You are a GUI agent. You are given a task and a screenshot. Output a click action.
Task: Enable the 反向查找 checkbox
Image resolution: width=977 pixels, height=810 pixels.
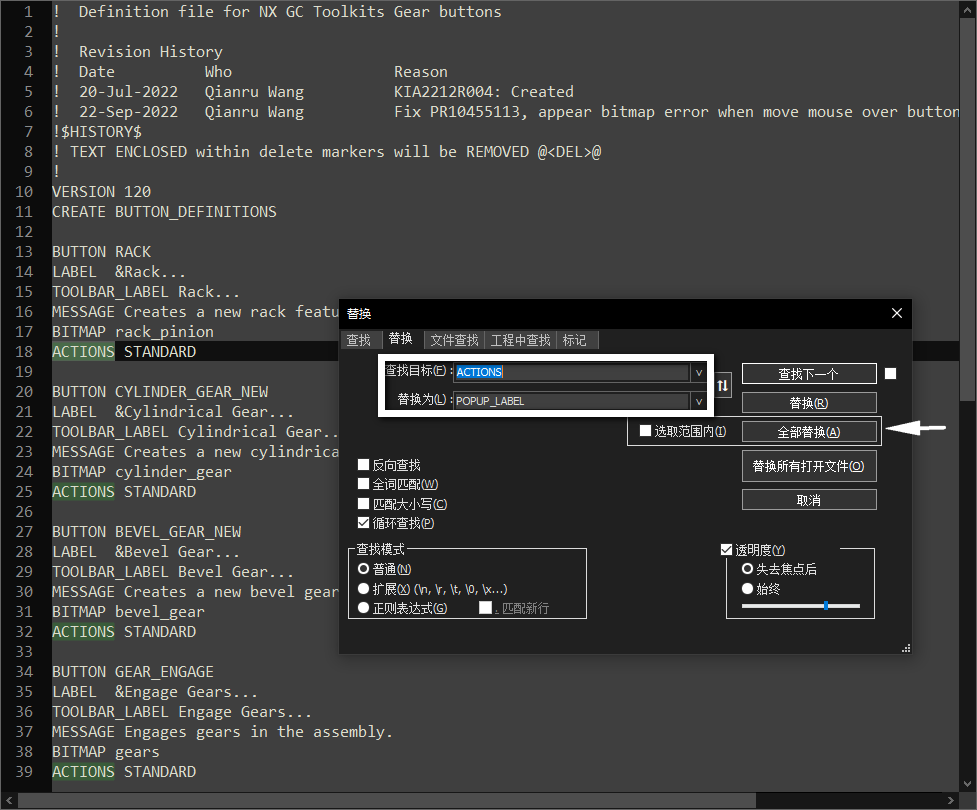click(363, 464)
